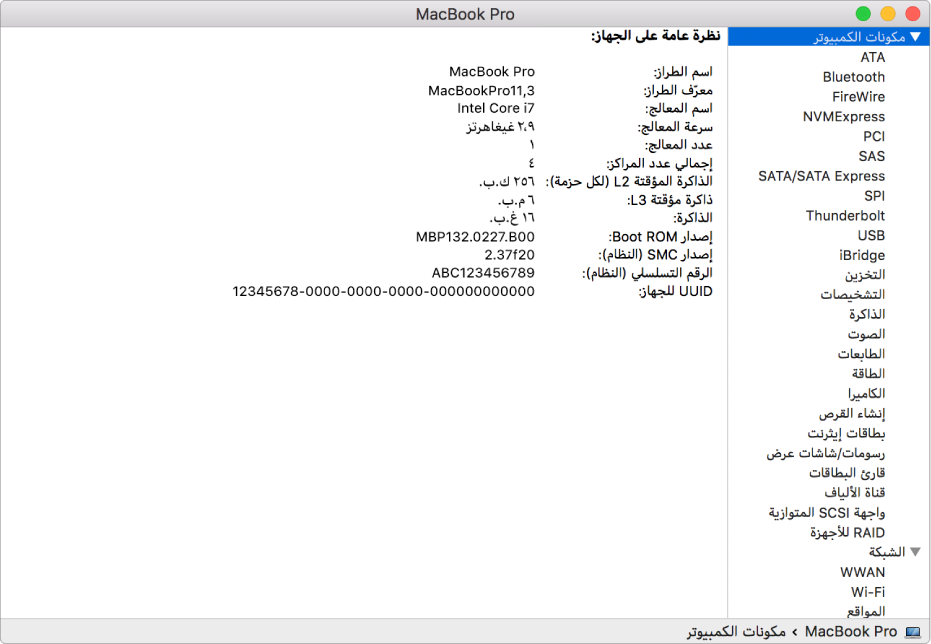Click the model name value MacBook Pro
Screen dimensions: 931x644
[x=492, y=72]
